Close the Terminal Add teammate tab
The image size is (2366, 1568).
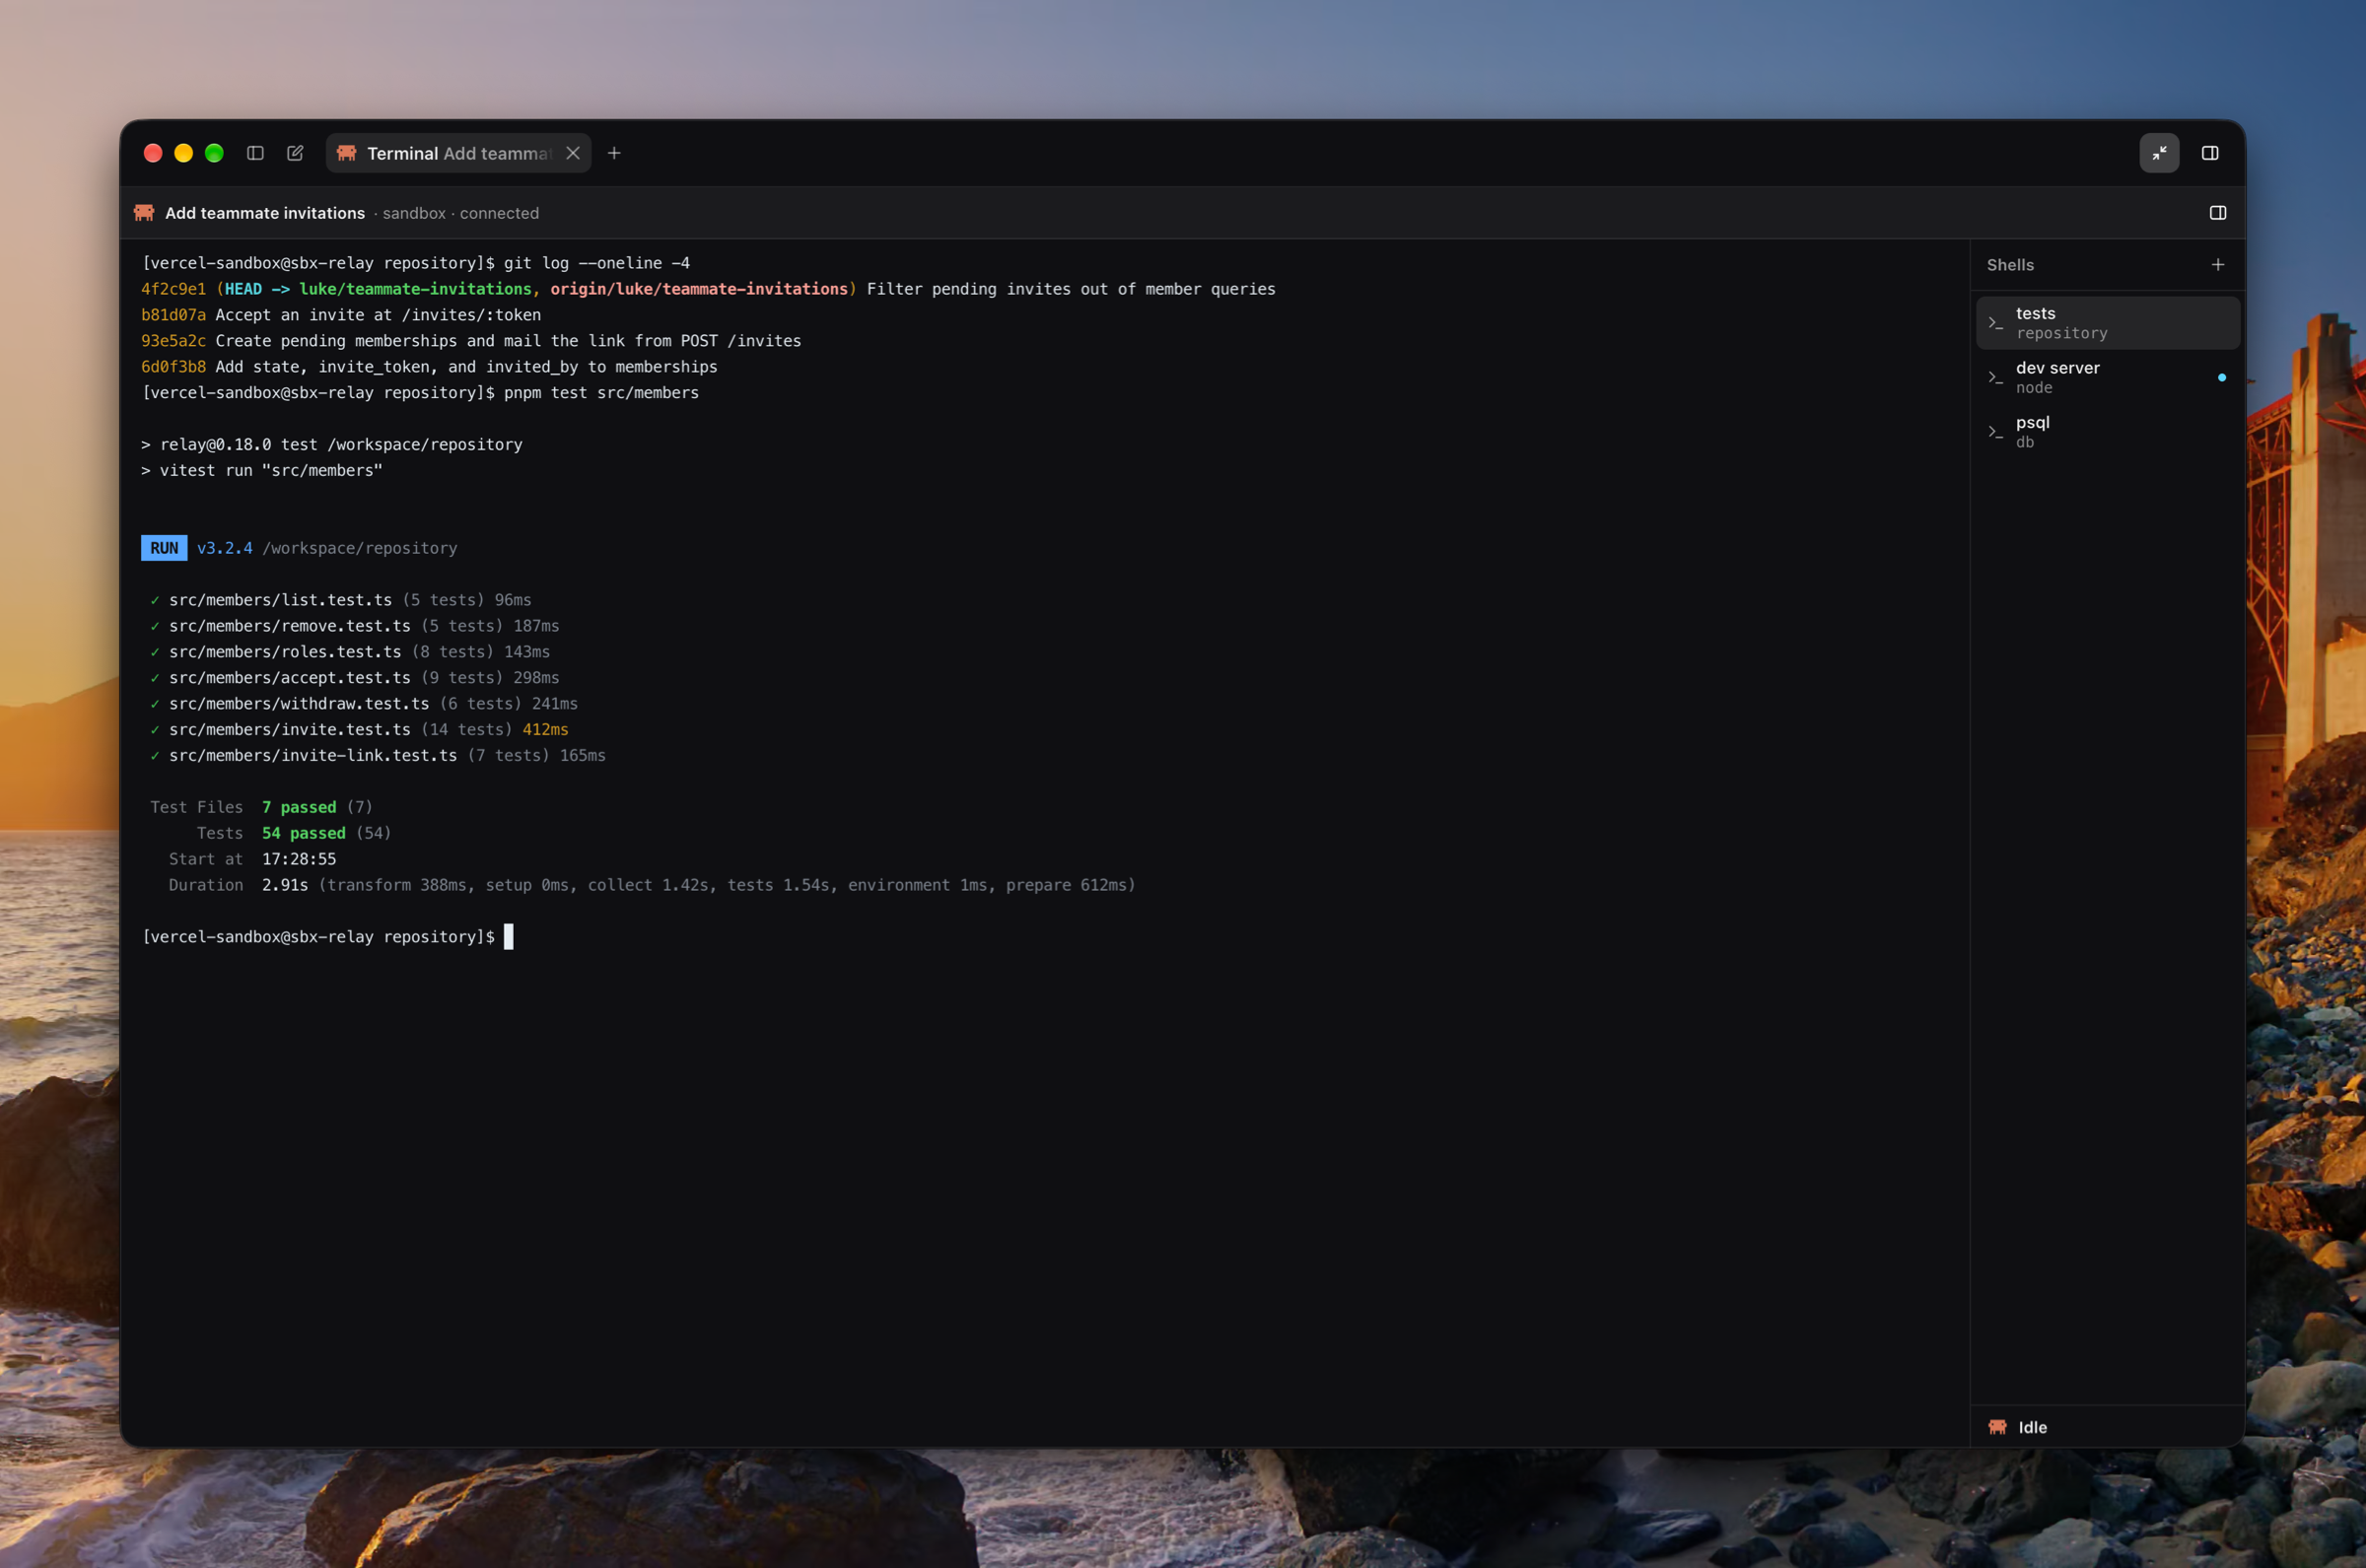[x=573, y=153]
